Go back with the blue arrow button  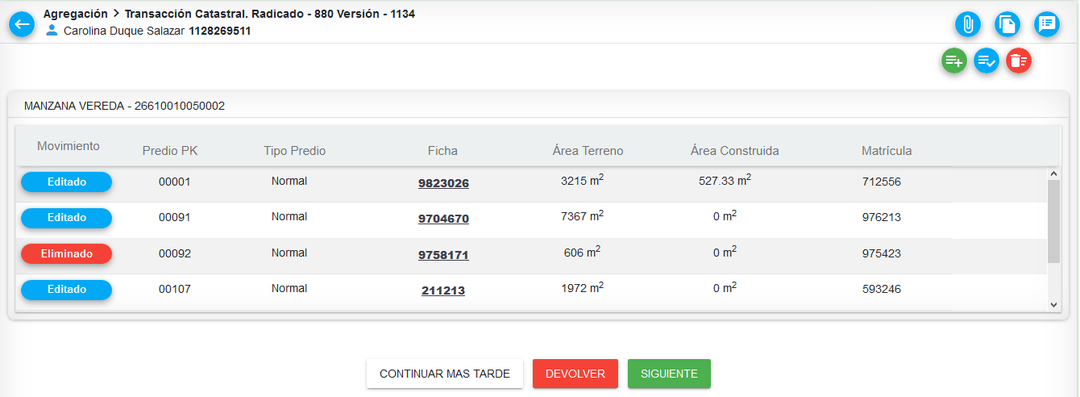pyautogui.click(x=21, y=24)
